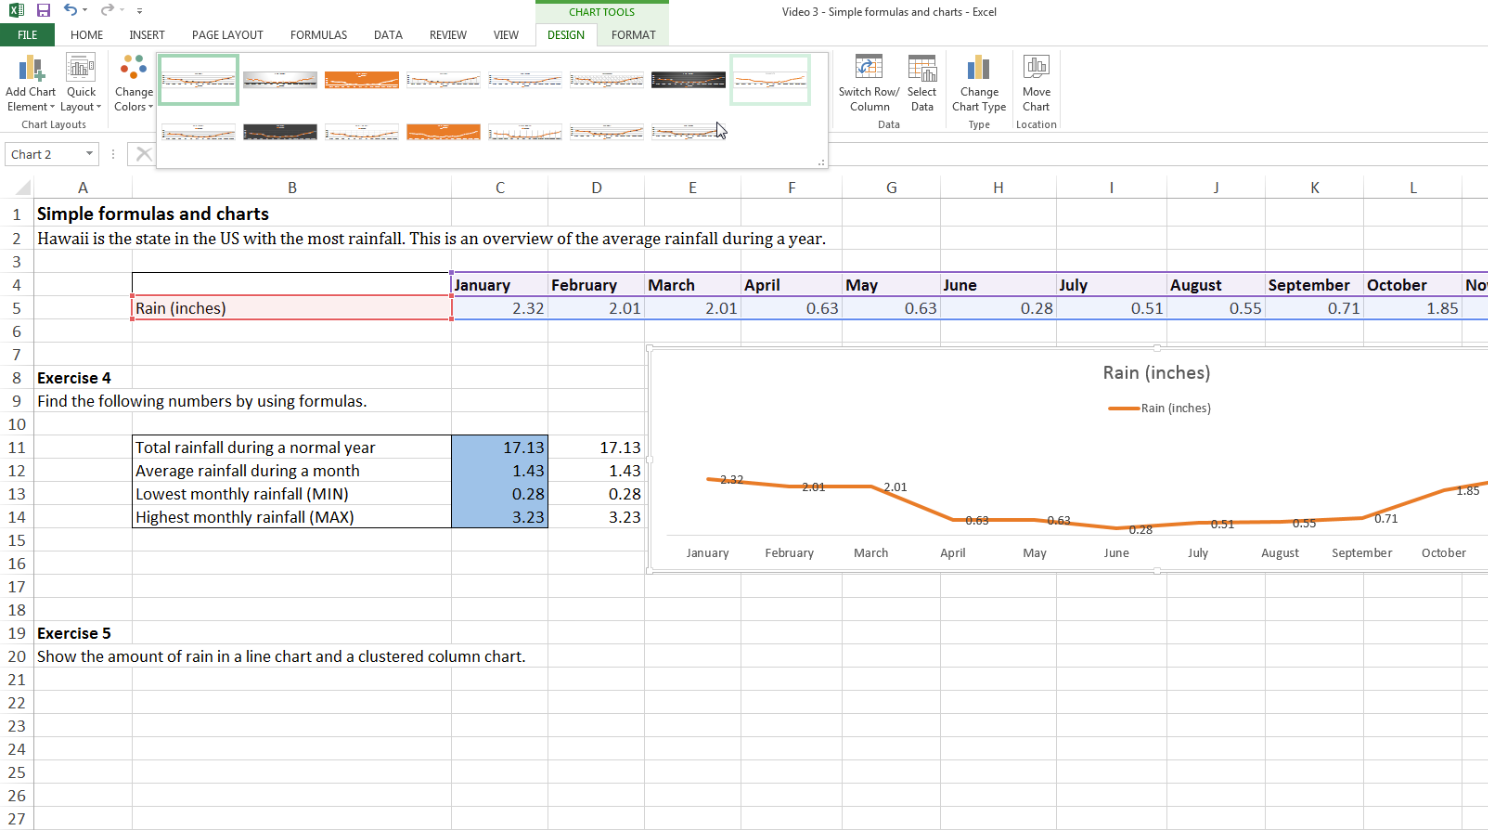Viewport: 1488px width, 830px height.
Task: Open the Change Colors palette
Action: pos(133,83)
